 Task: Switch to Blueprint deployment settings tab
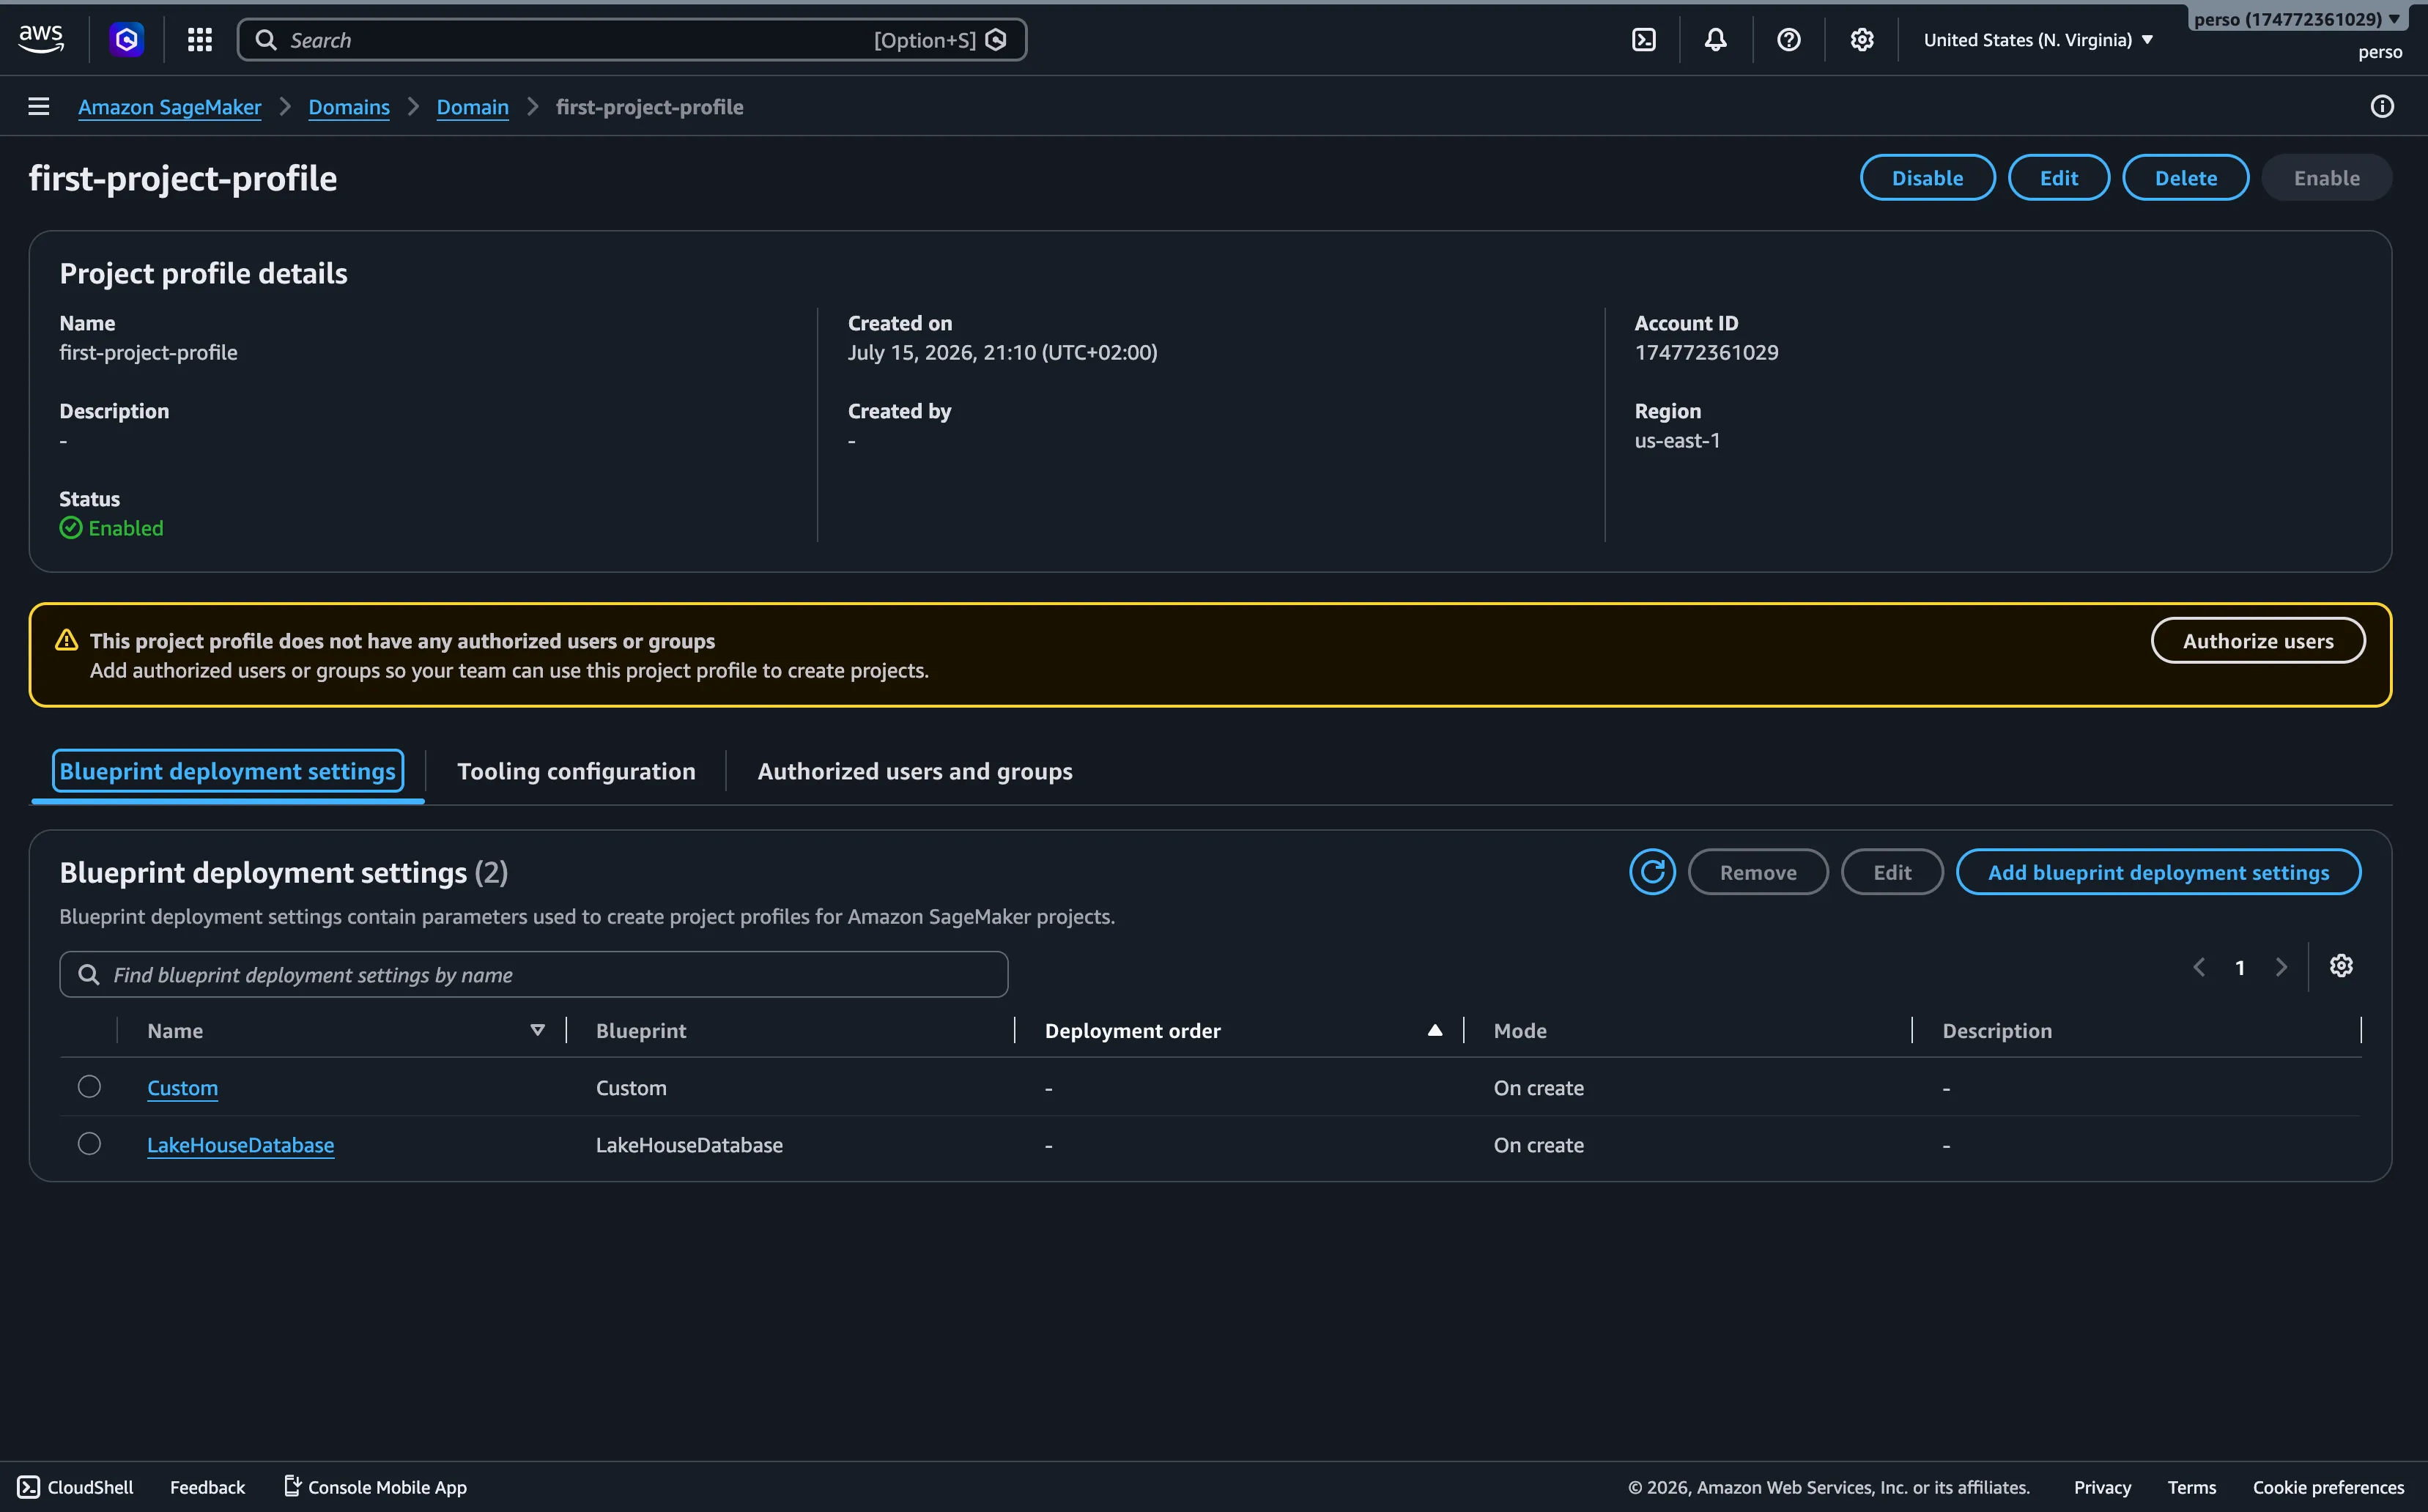point(228,771)
